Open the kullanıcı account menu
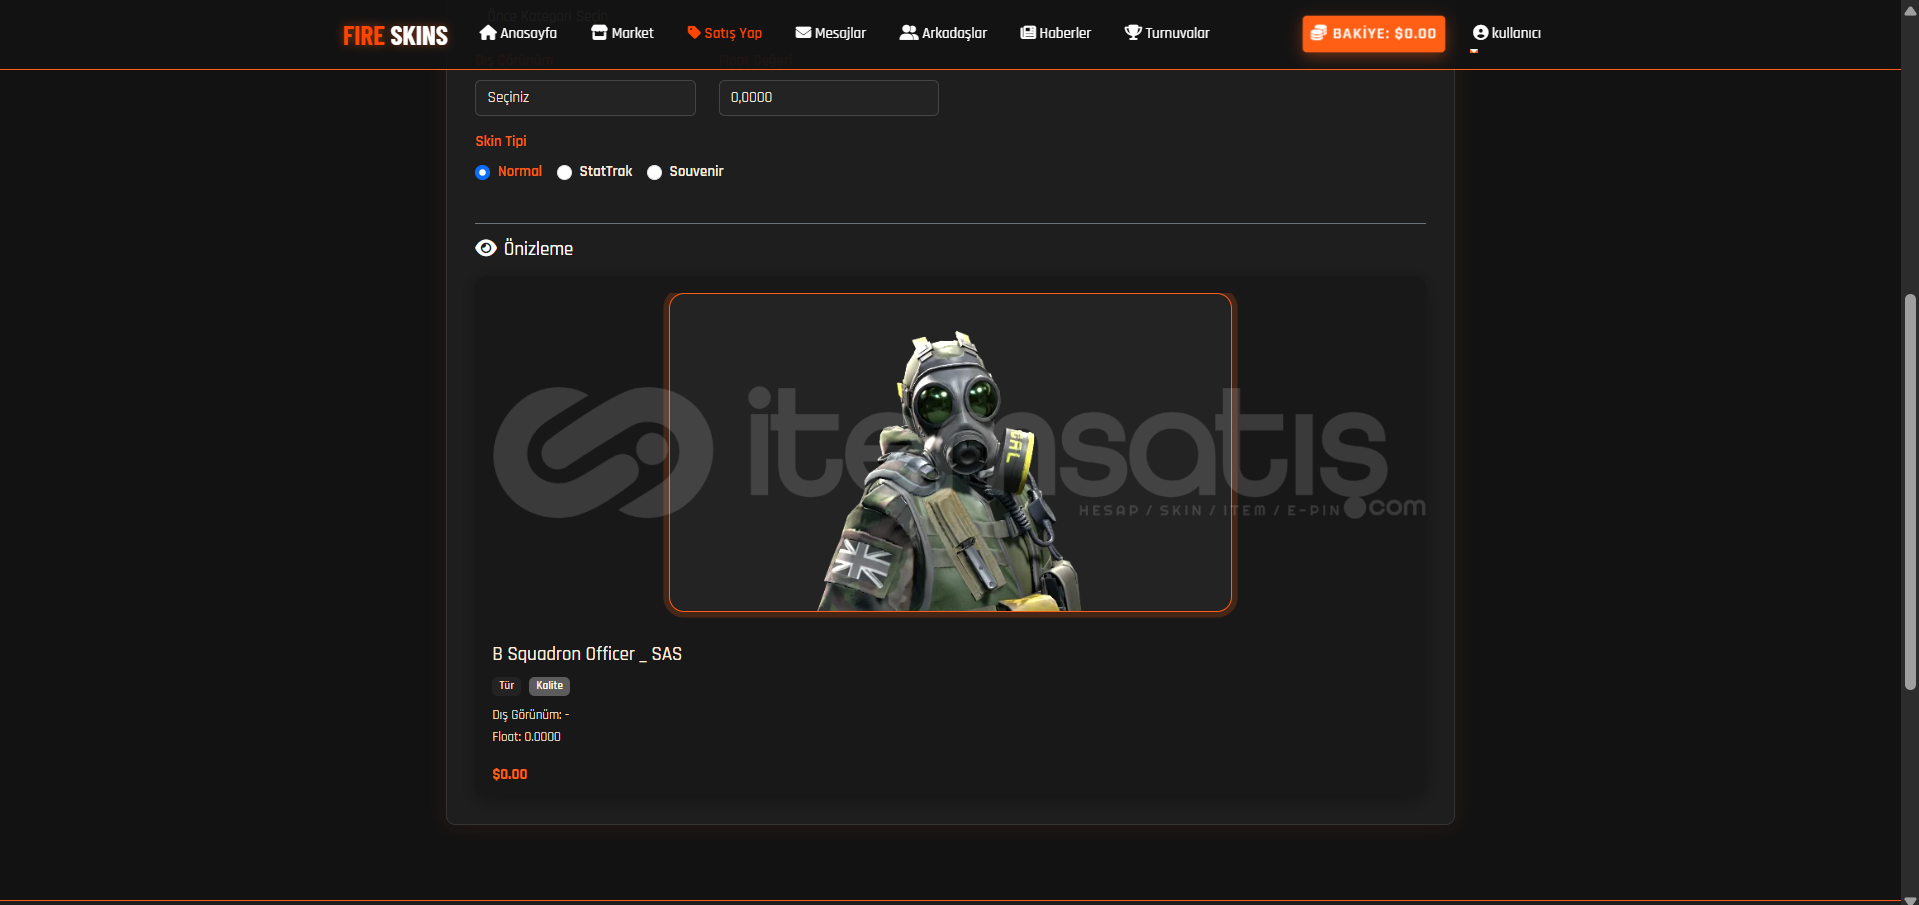Screen dimensions: 1919x905 coord(1507,33)
